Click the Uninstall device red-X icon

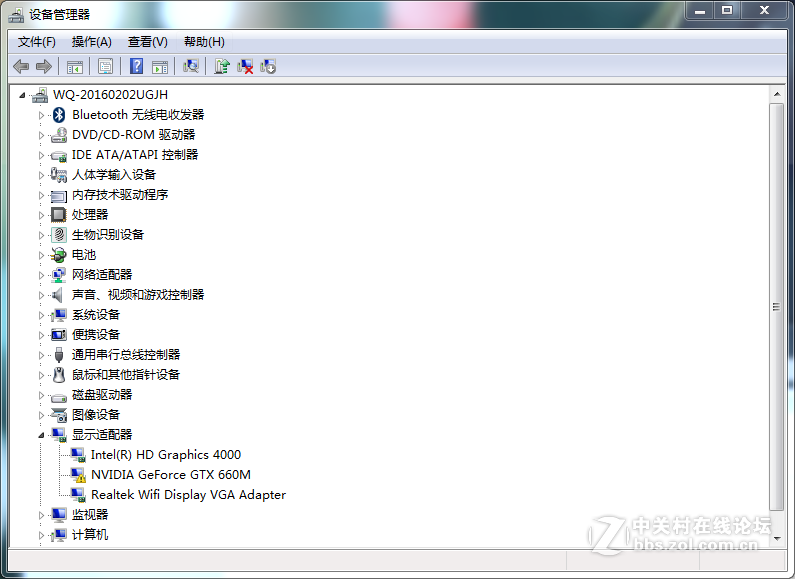pos(245,66)
